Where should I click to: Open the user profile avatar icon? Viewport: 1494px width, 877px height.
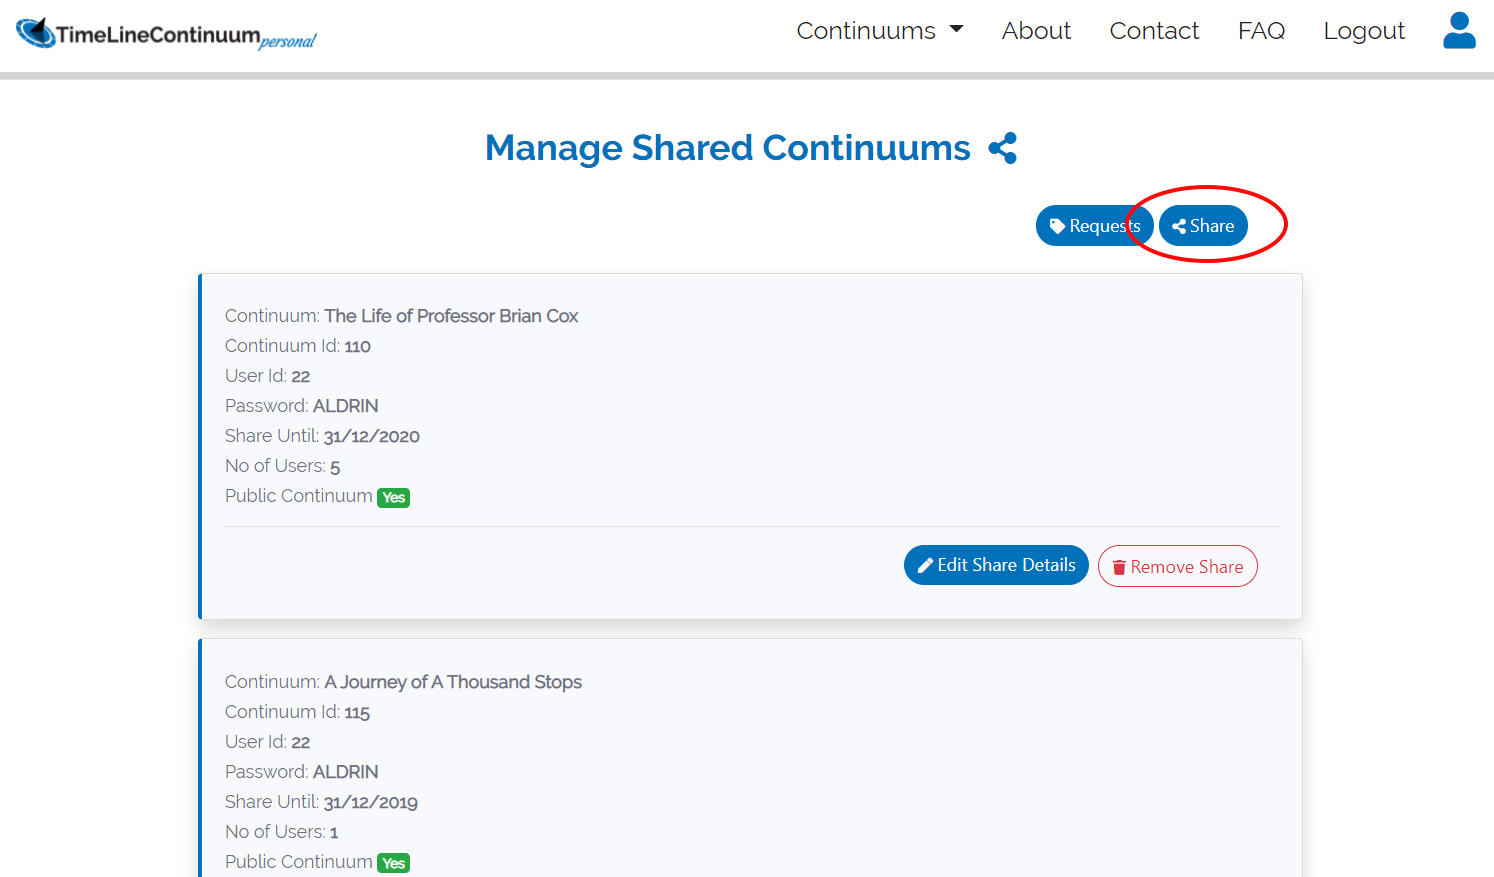[x=1459, y=31]
